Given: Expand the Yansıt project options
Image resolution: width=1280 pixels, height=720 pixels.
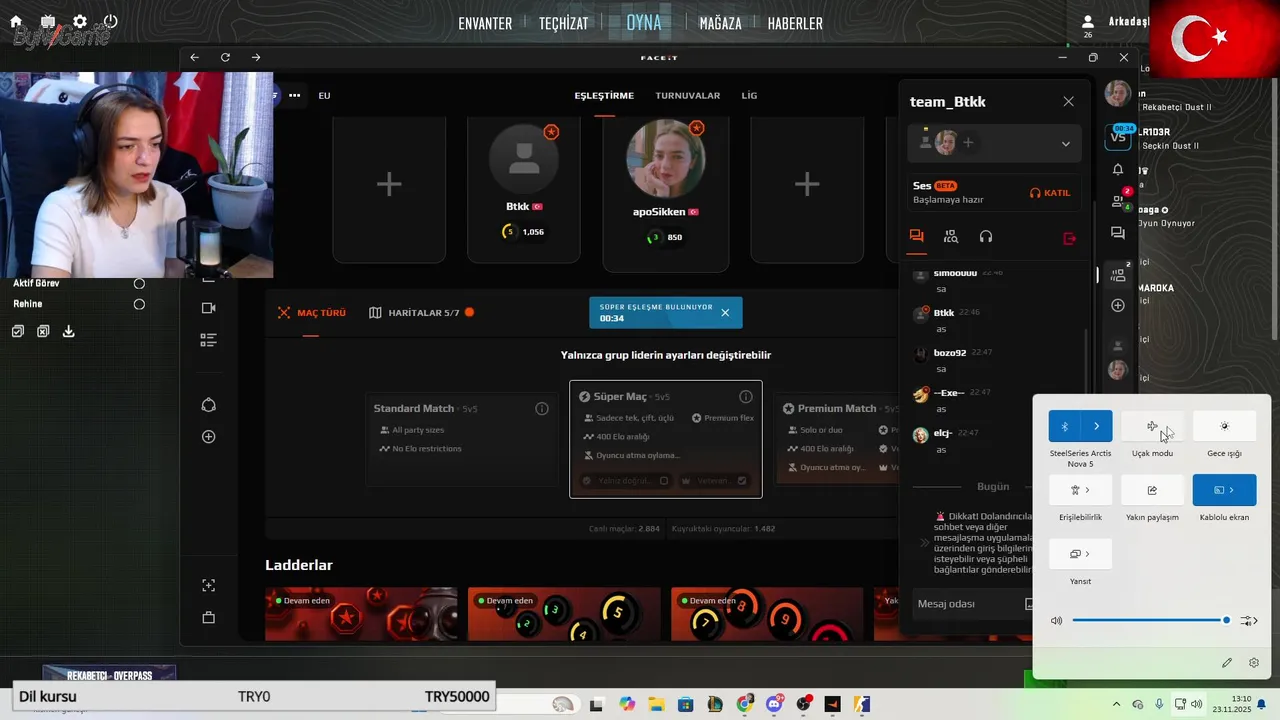Looking at the screenshot, I should 1080,554.
